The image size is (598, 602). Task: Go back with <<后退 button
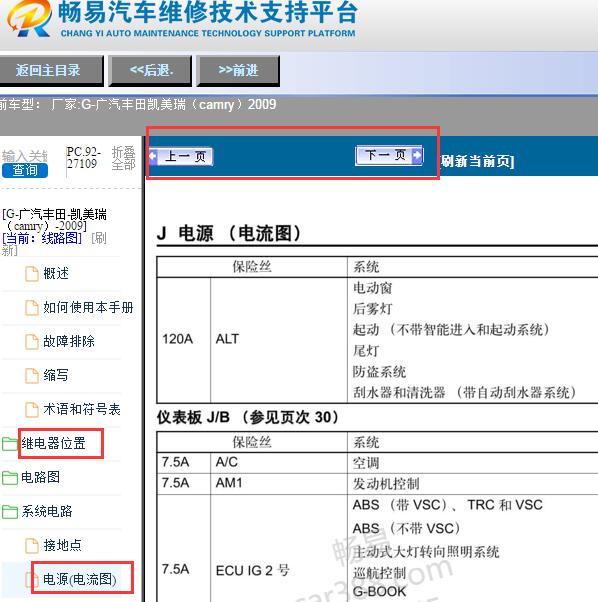click(150, 71)
